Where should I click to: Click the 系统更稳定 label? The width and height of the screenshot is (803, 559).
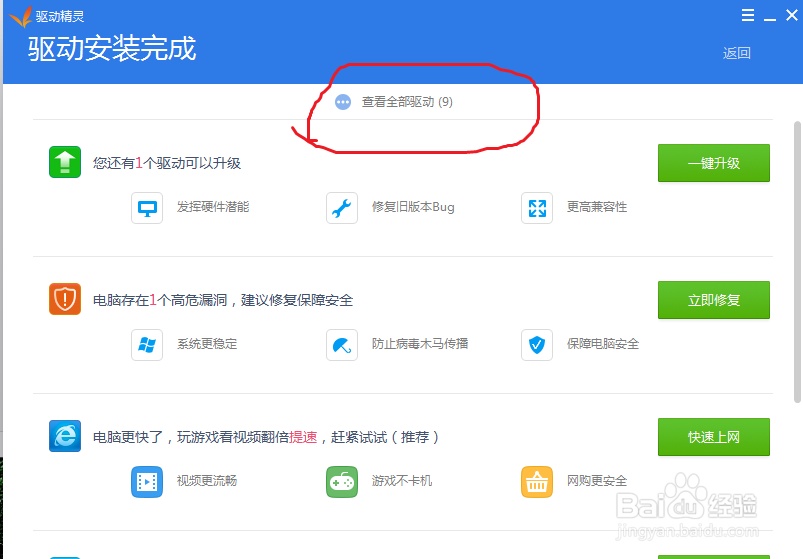point(207,343)
